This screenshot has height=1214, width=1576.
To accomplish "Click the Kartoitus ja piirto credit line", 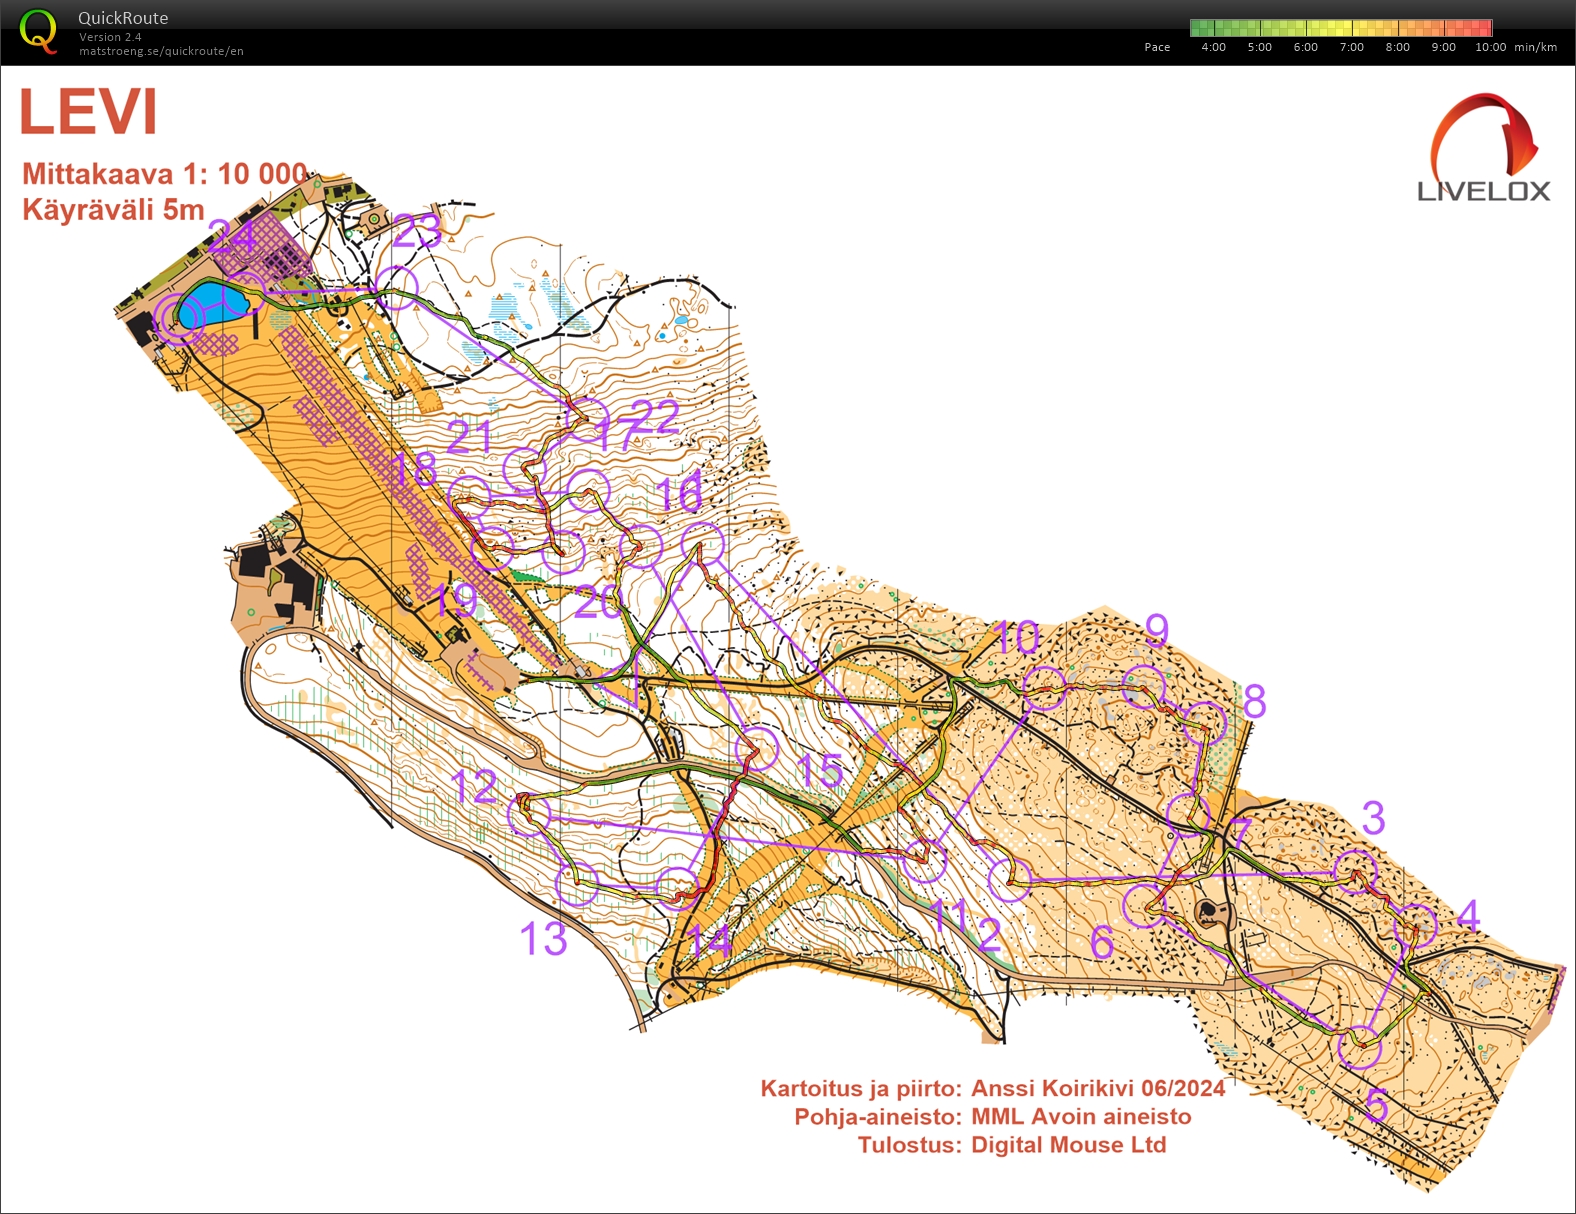I will [x=992, y=1088].
